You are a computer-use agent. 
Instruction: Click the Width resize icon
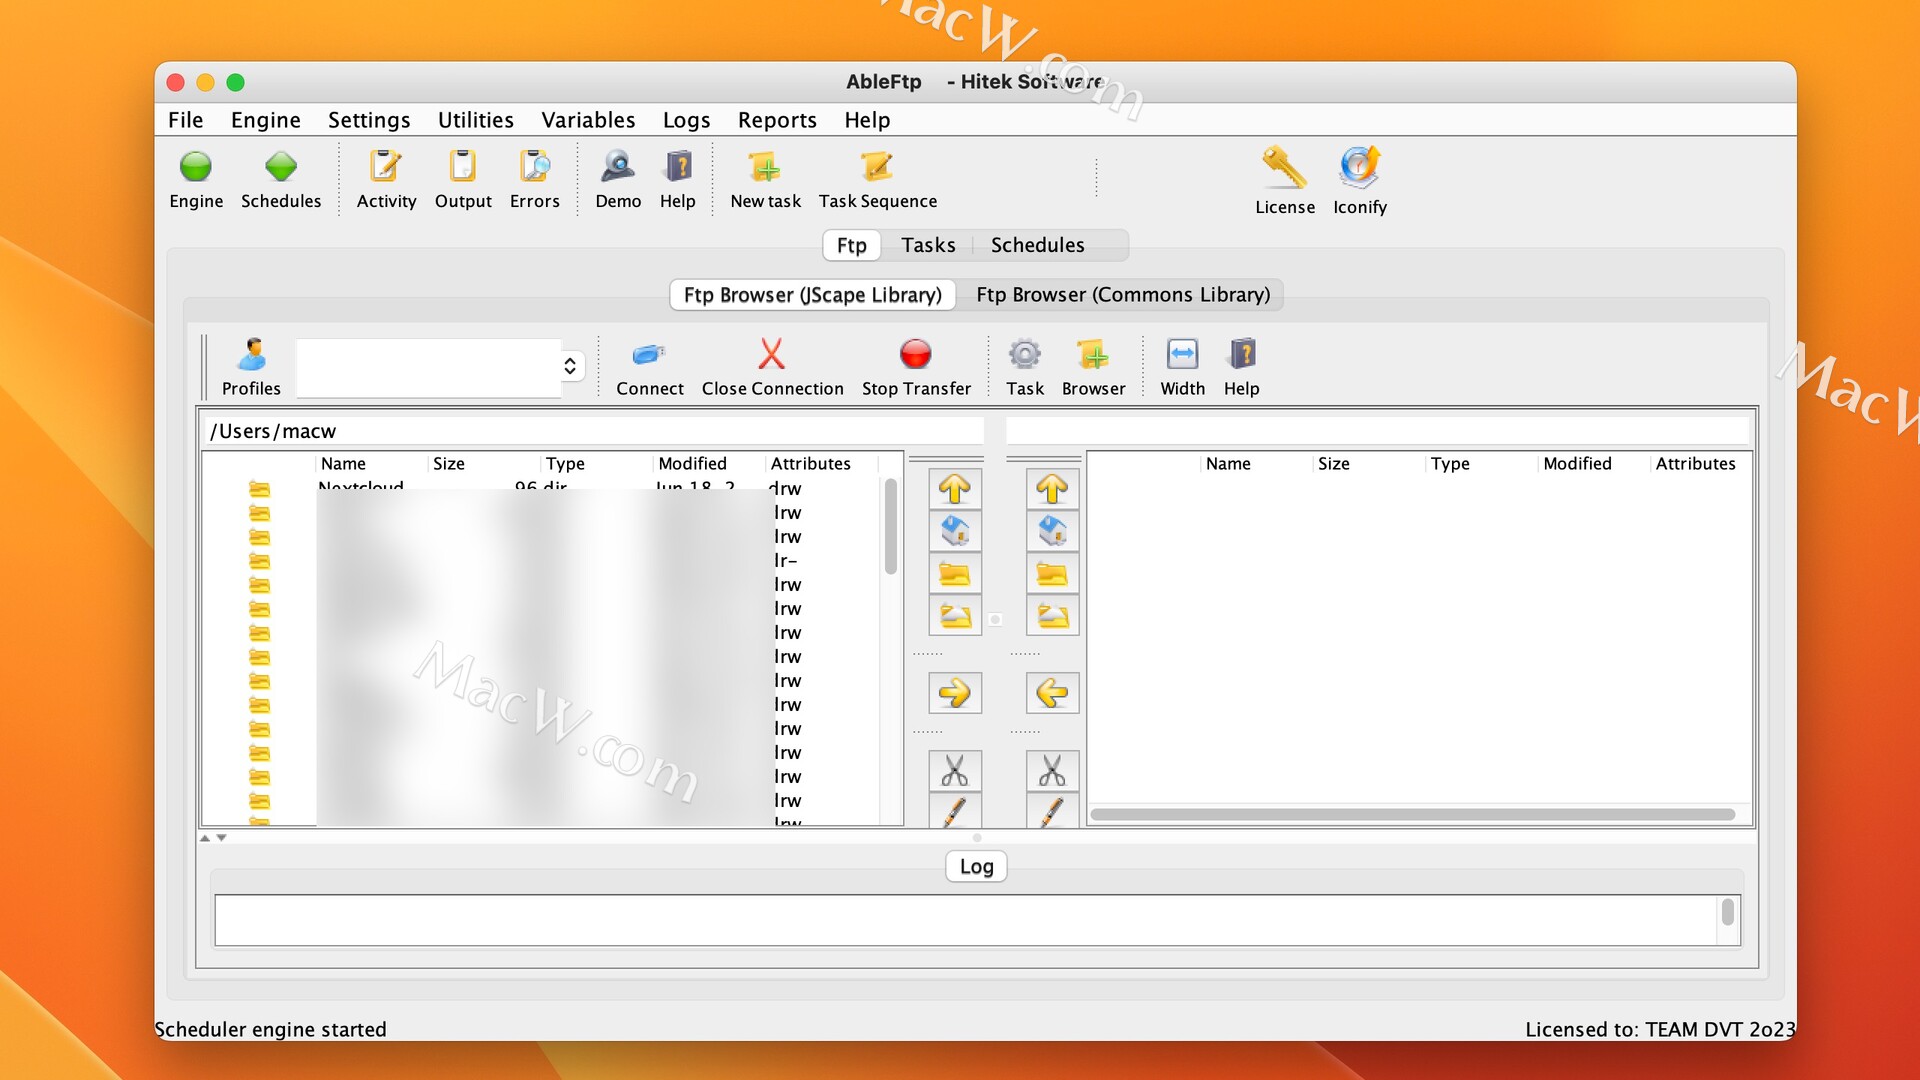click(x=1182, y=355)
